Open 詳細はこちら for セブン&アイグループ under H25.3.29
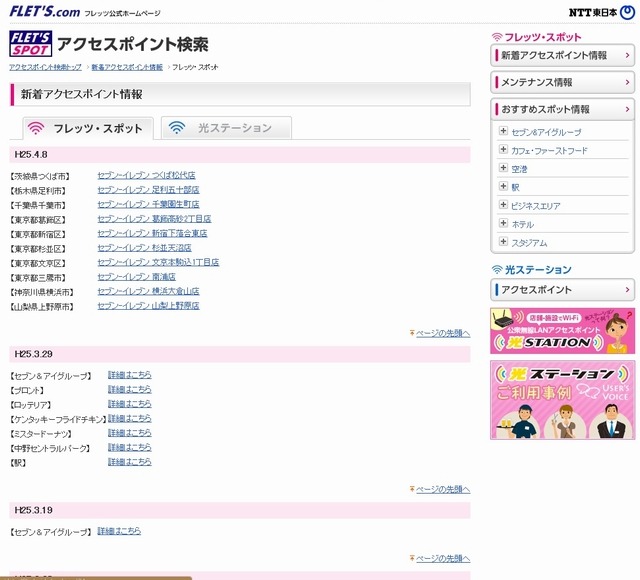 tap(129, 375)
